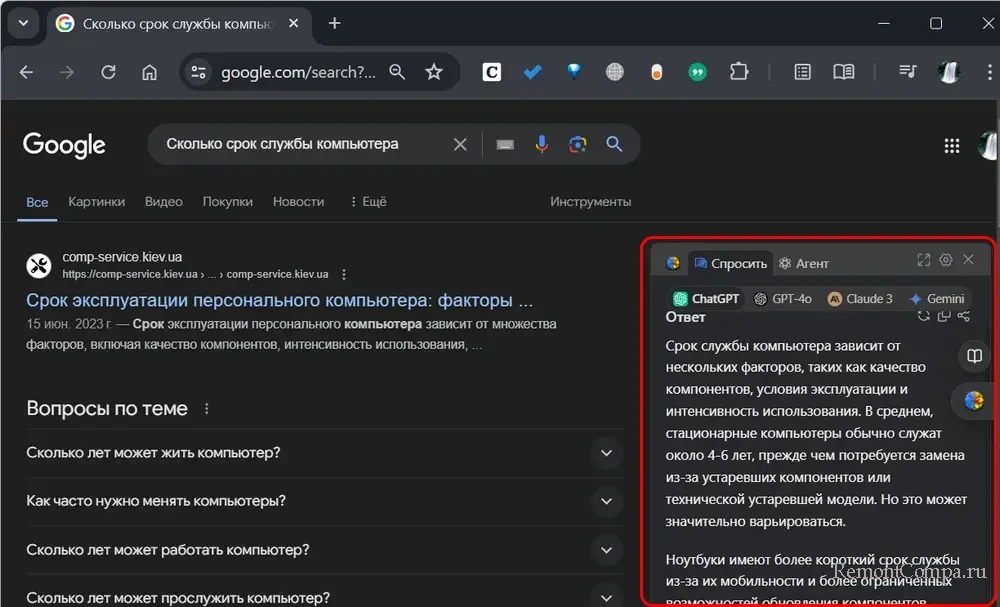Open the Google apps grid
1000x607 pixels.
pos(952,146)
